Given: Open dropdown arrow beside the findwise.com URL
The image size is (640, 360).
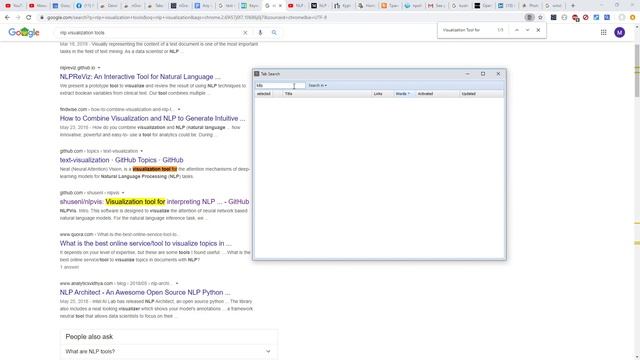Looking at the screenshot, I should (179, 109).
